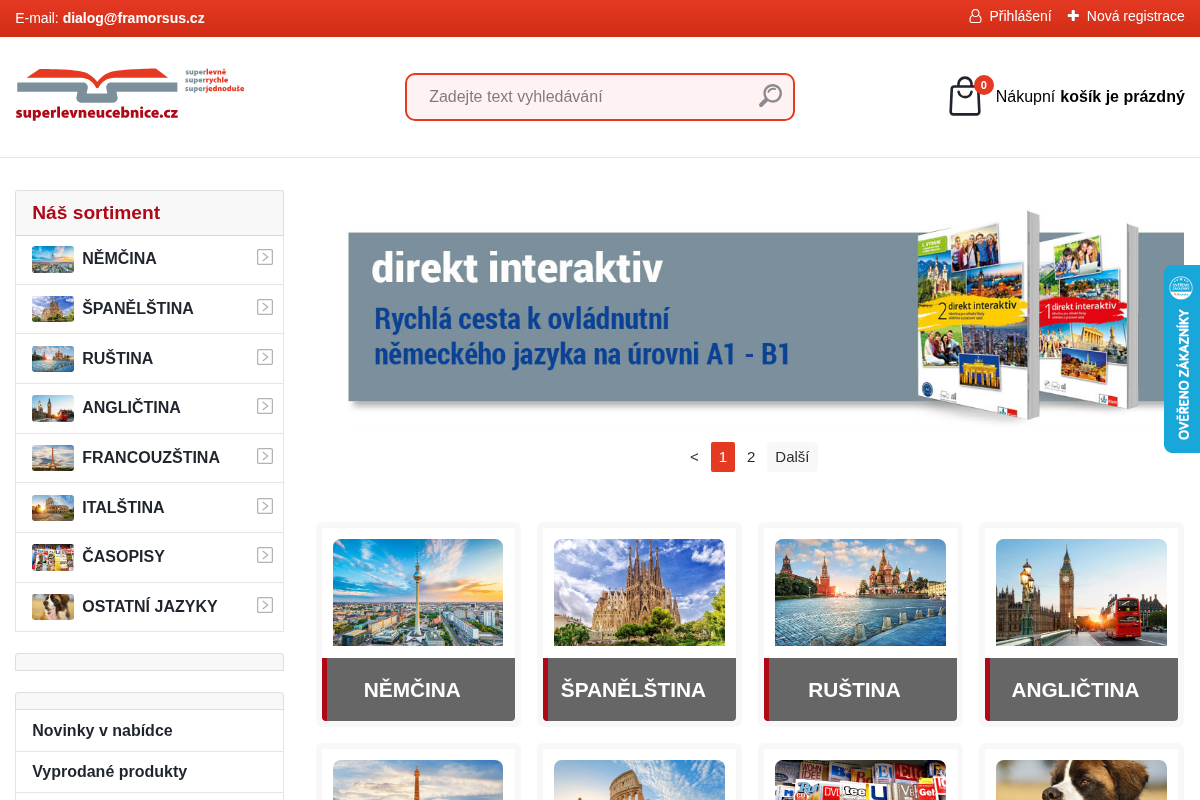Click the Němčina sidebar thumbnail icon
Image resolution: width=1200 pixels, height=800 pixels.
53,259
